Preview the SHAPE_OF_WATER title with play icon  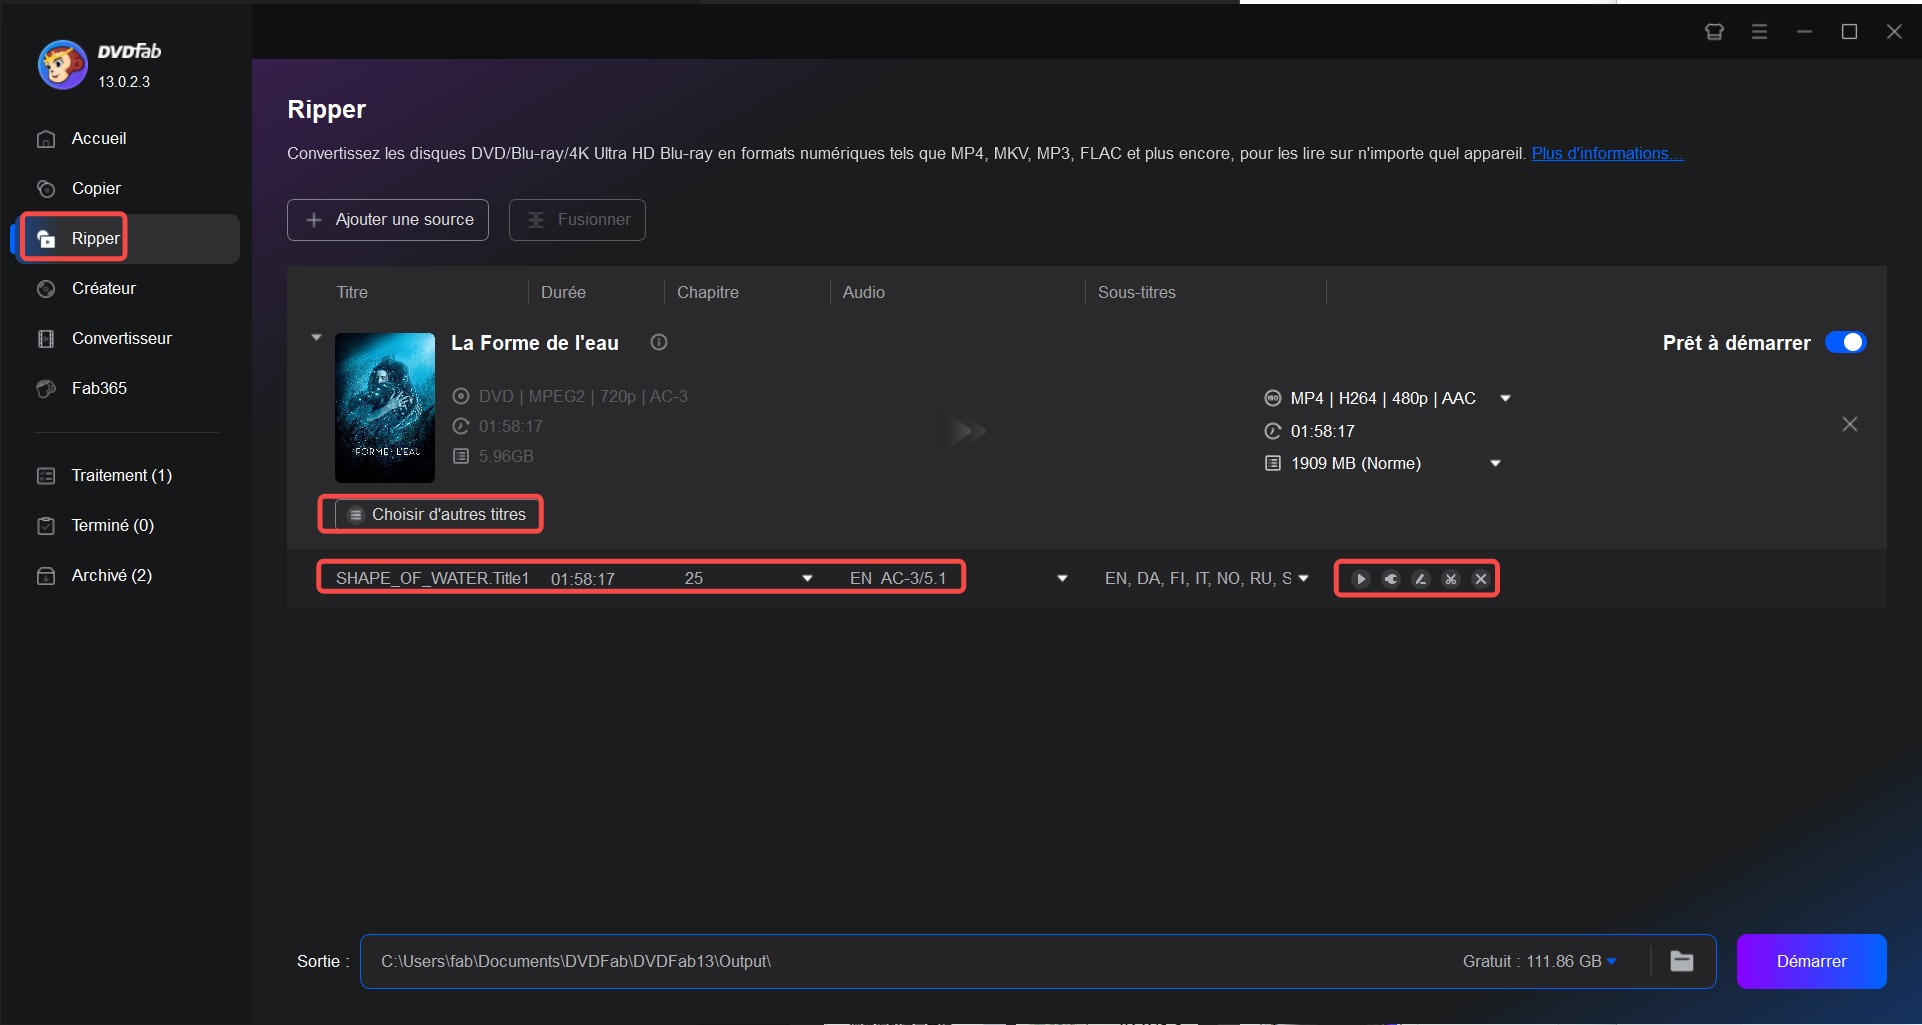1361,579
